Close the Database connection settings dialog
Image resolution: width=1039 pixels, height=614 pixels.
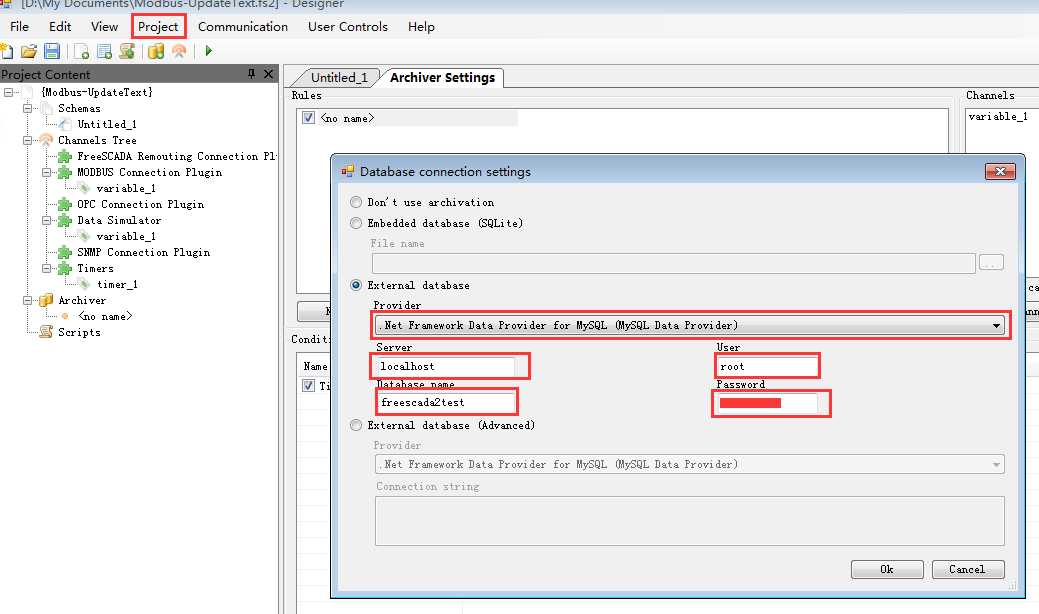point(1000,172)
